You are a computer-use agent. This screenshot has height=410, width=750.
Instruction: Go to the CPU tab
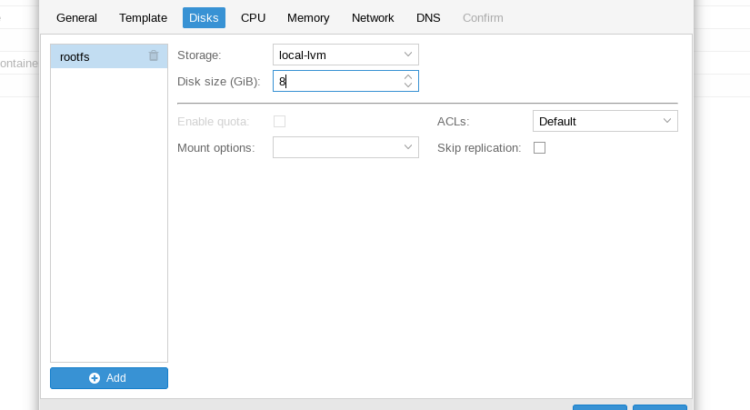click(253, 18)
